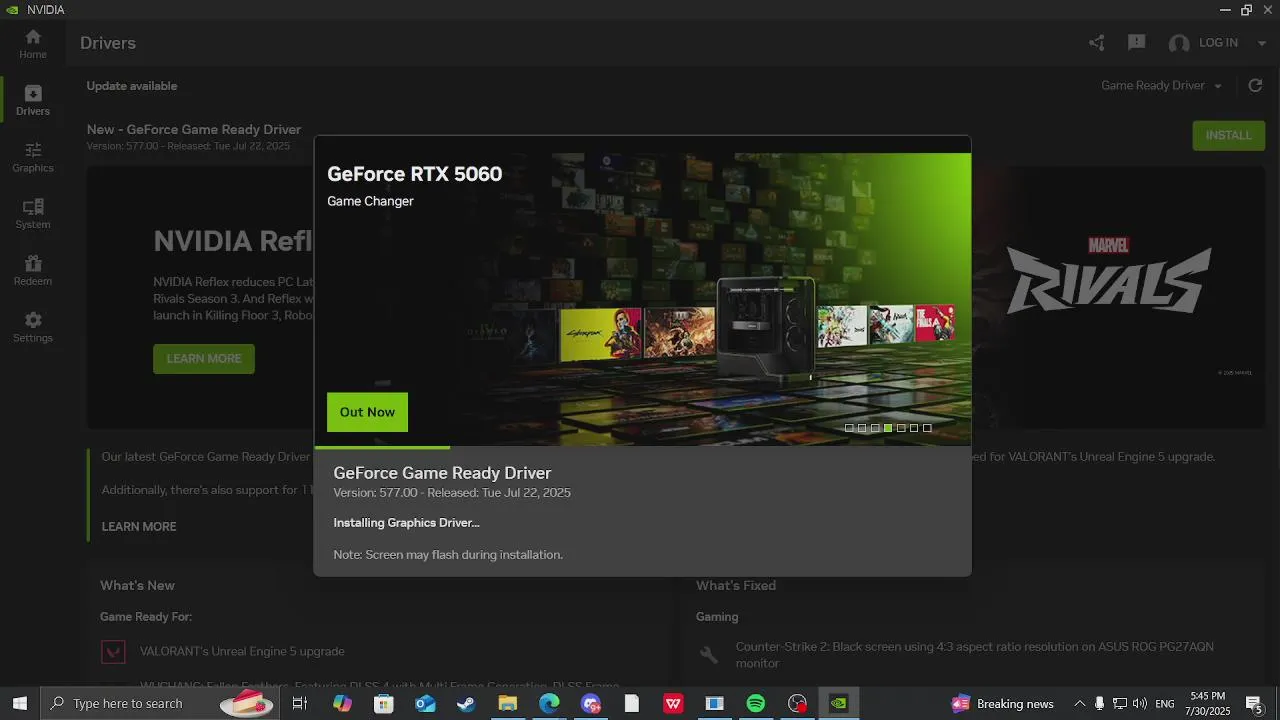Image resolution: width=1280 pixels, height=720 pixels.
Task: Open Steam from the taskbar
Action: pyautogui.click(x=466, y=704)
